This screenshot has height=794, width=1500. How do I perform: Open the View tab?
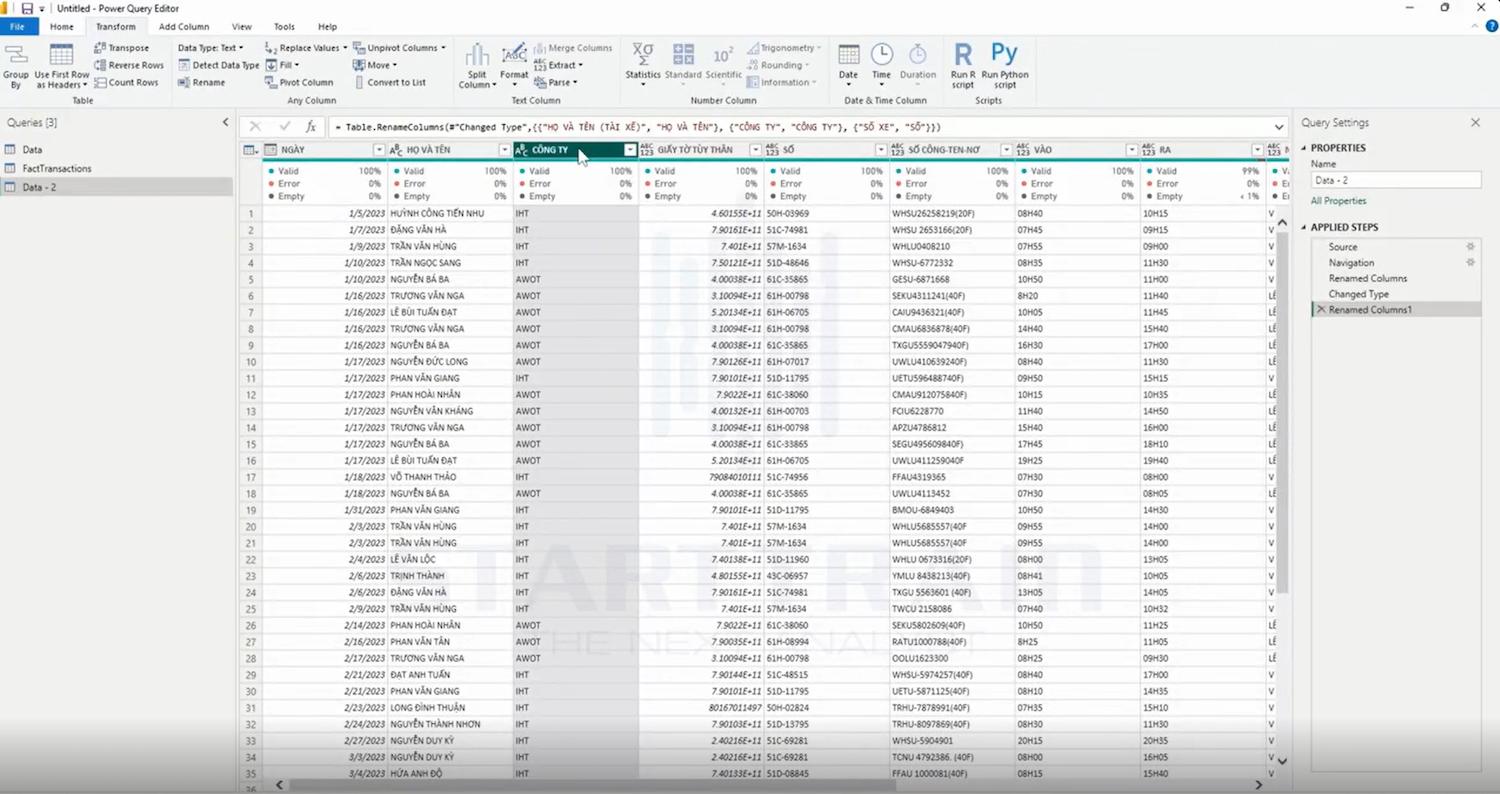[241, 27]
